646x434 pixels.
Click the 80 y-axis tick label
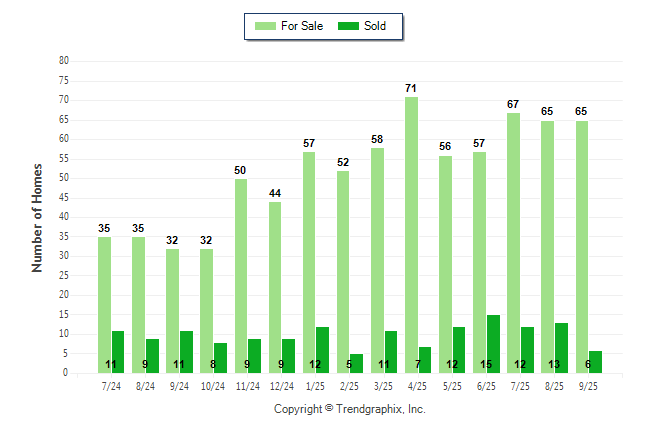point(63,61)
